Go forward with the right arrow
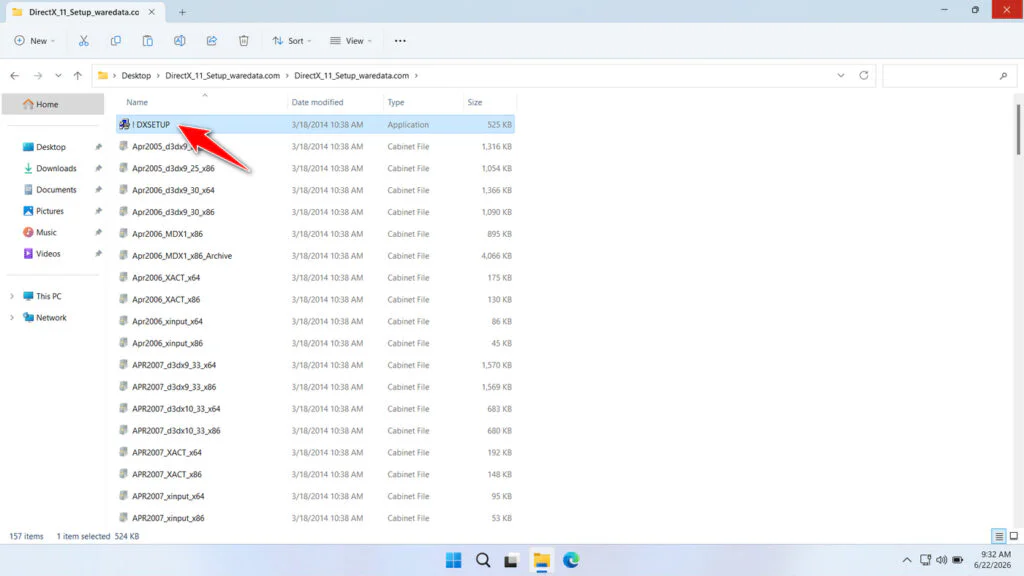Viewport: 1024px width, 576px height. (38, 76)
